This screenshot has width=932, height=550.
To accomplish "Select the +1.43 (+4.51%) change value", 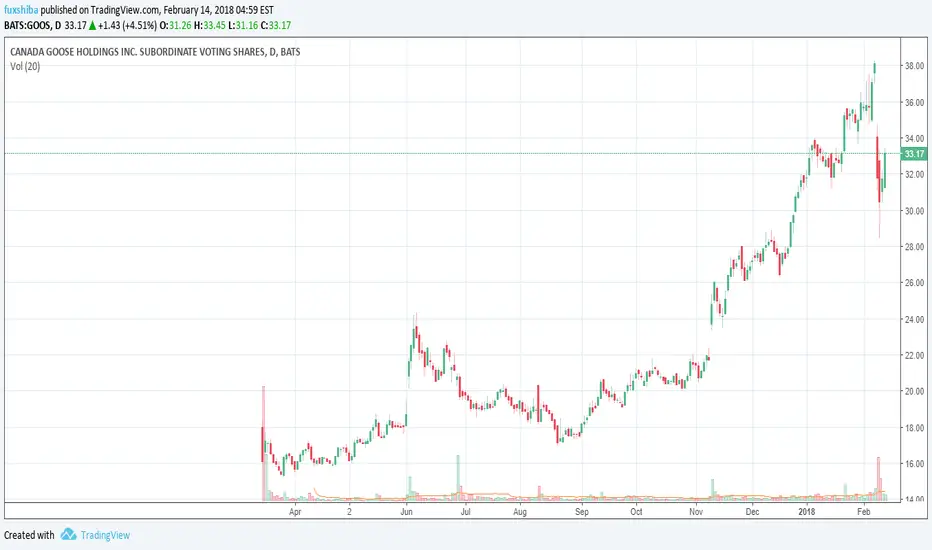I will (x=128, y=26).
